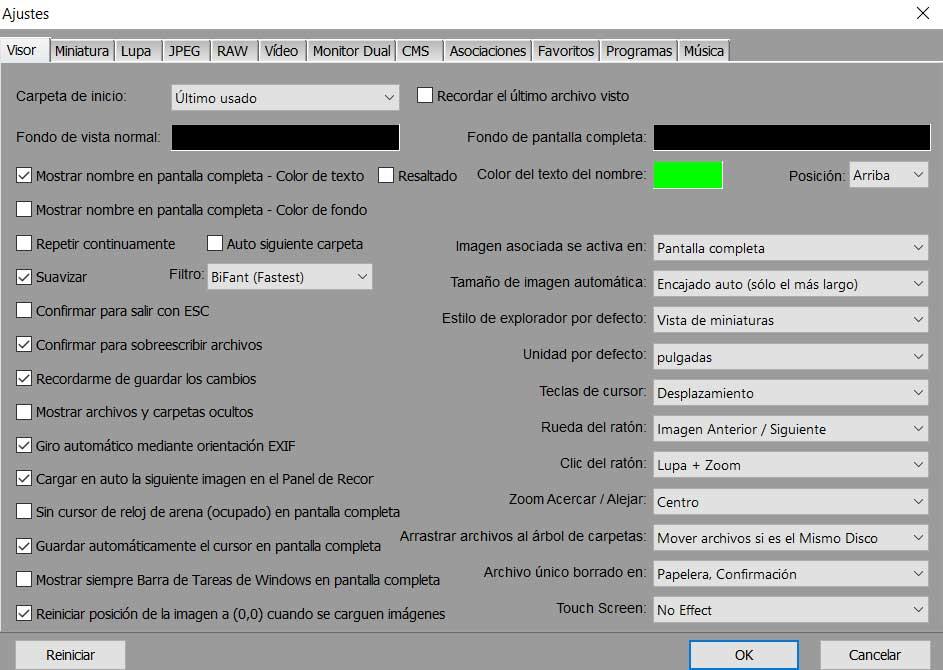Switch to the JPEG tab
Screen dimensions: 943x670
pos(184,51)
